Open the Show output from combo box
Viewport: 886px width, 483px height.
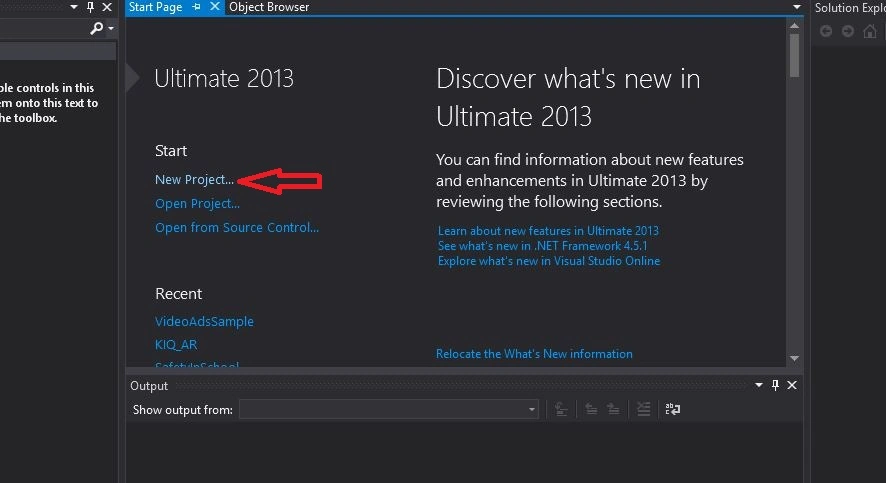[x=389, y=409]
